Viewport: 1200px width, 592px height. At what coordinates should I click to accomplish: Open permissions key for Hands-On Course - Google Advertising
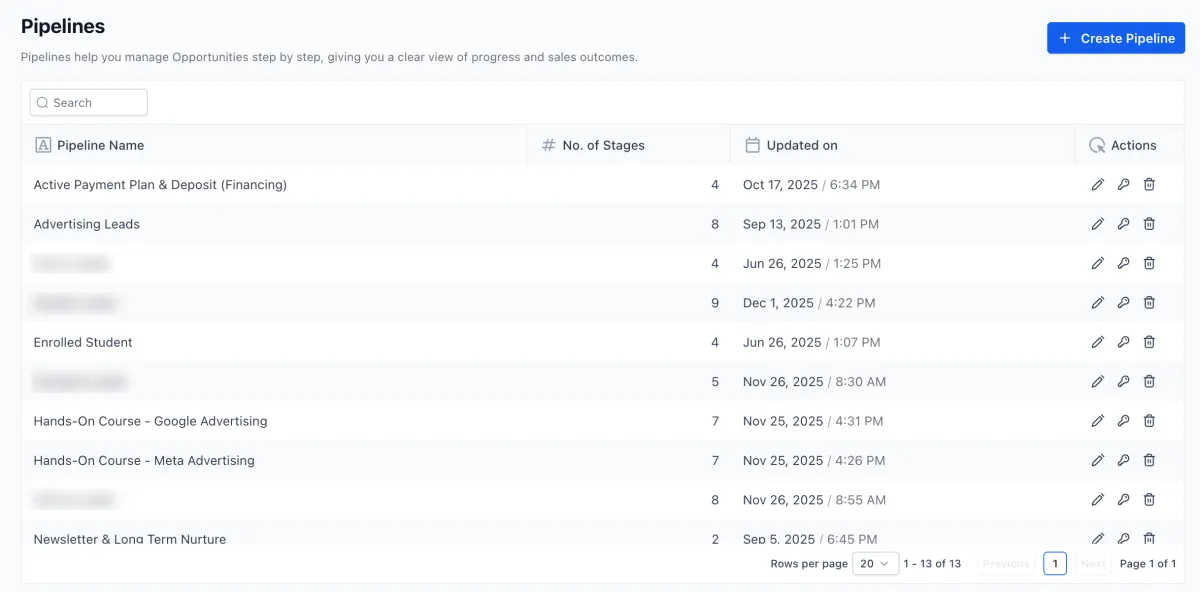(1123, 421)
